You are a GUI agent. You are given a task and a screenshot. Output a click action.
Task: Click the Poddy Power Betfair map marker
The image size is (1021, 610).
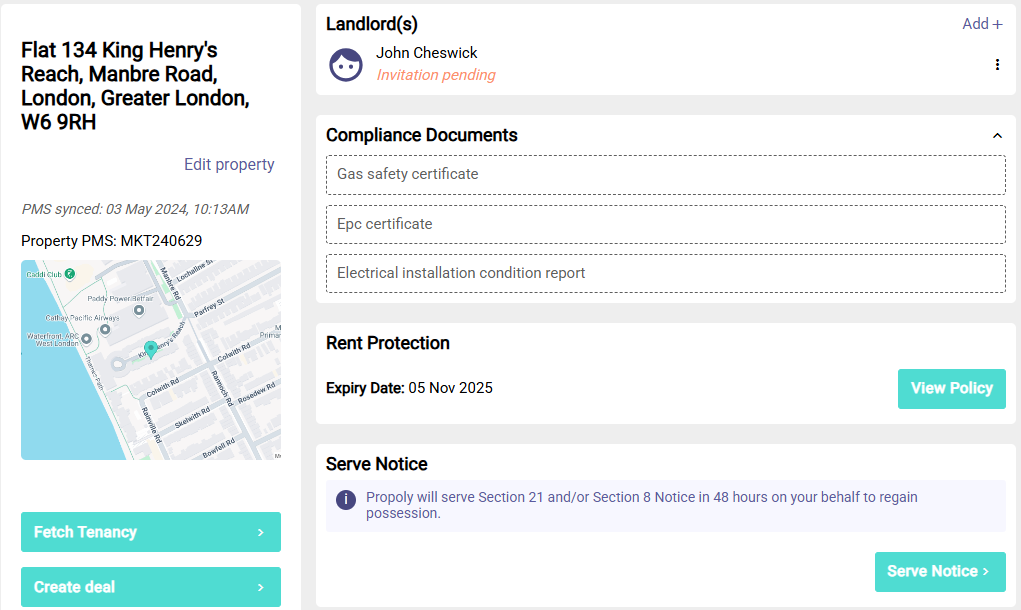click(x=139, y=310)
